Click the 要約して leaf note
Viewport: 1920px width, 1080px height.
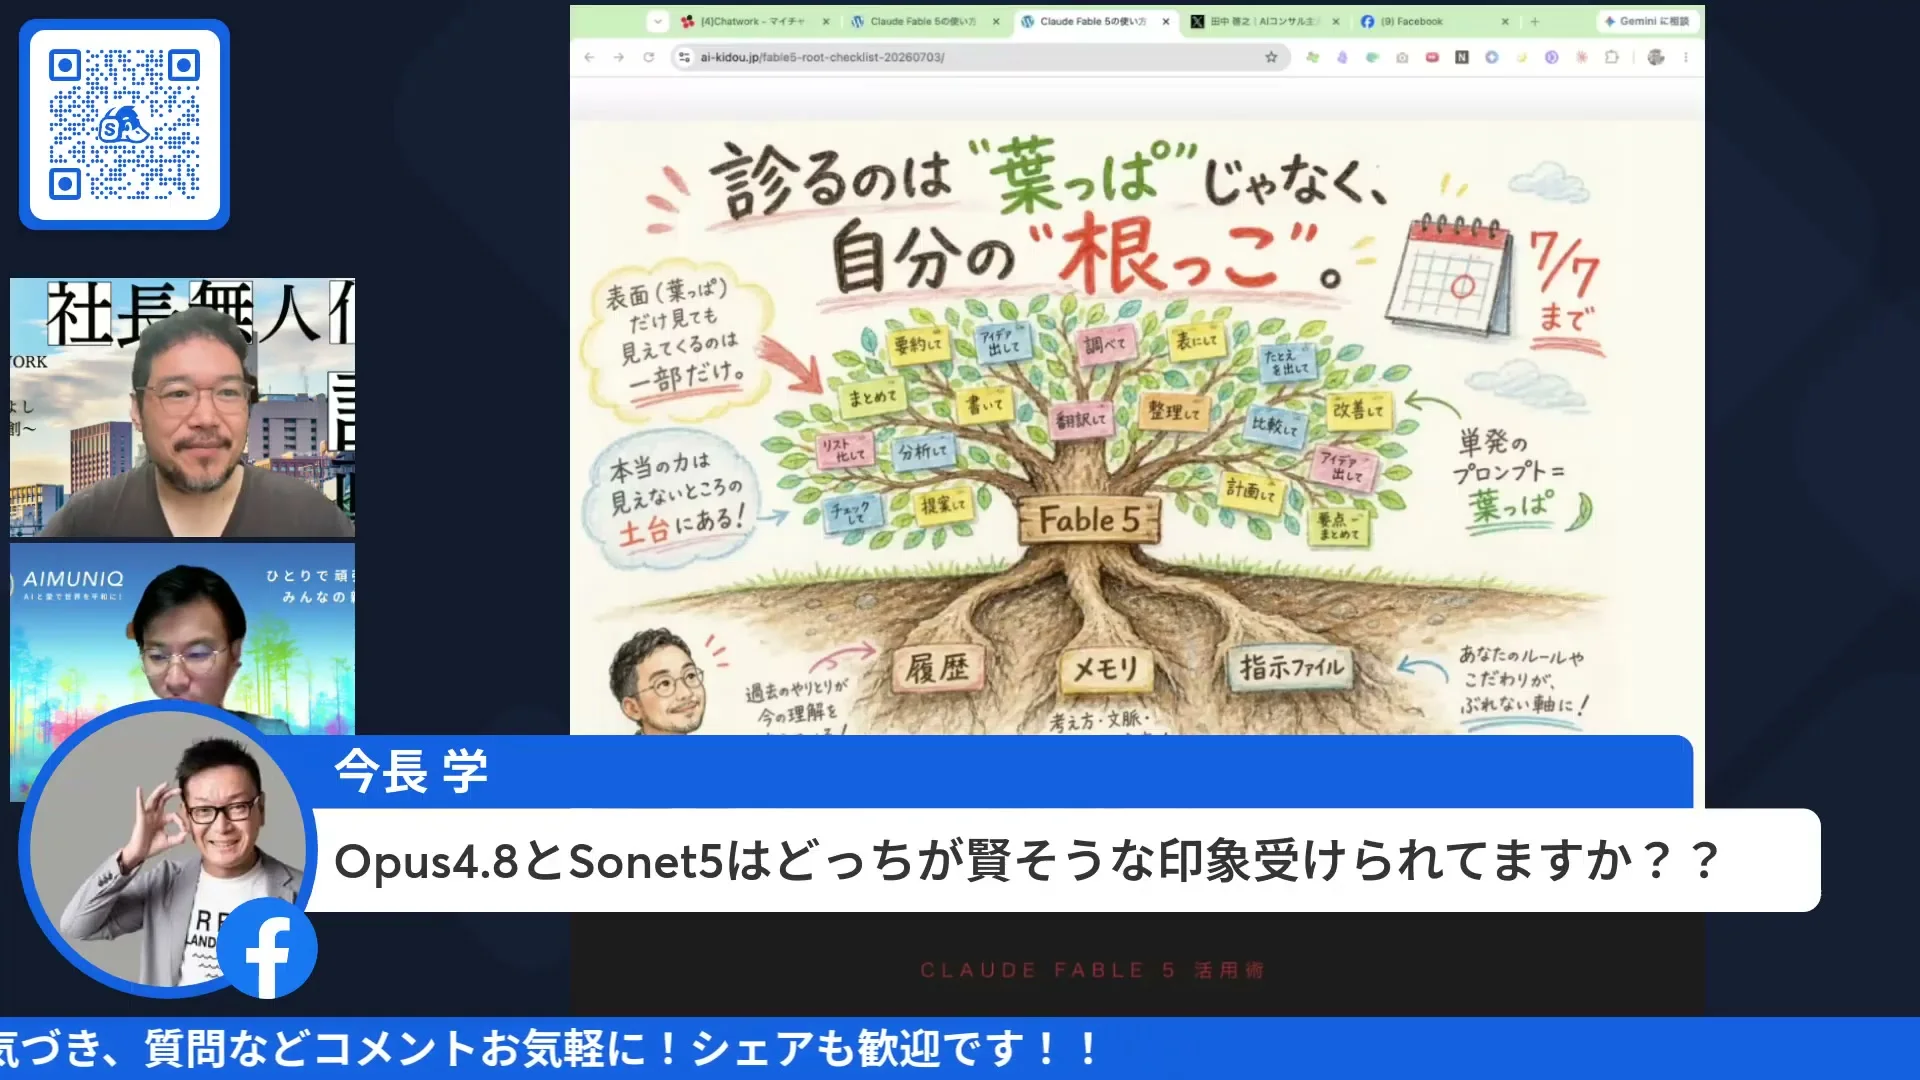coord(917,345)
